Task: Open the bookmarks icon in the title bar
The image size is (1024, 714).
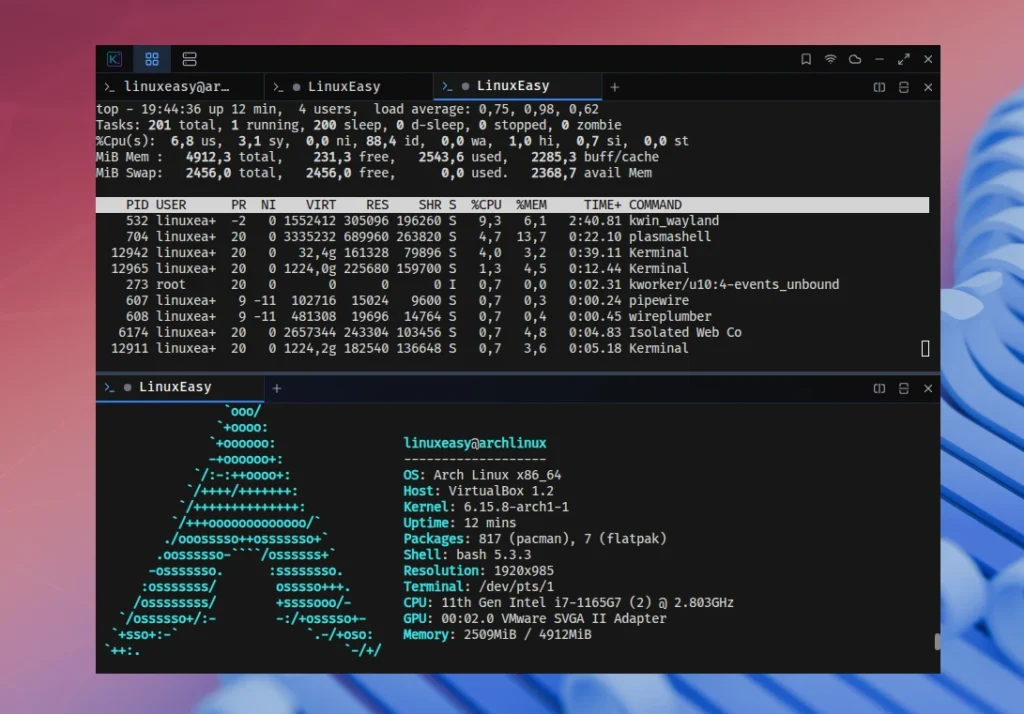Action: coord(806,58)
